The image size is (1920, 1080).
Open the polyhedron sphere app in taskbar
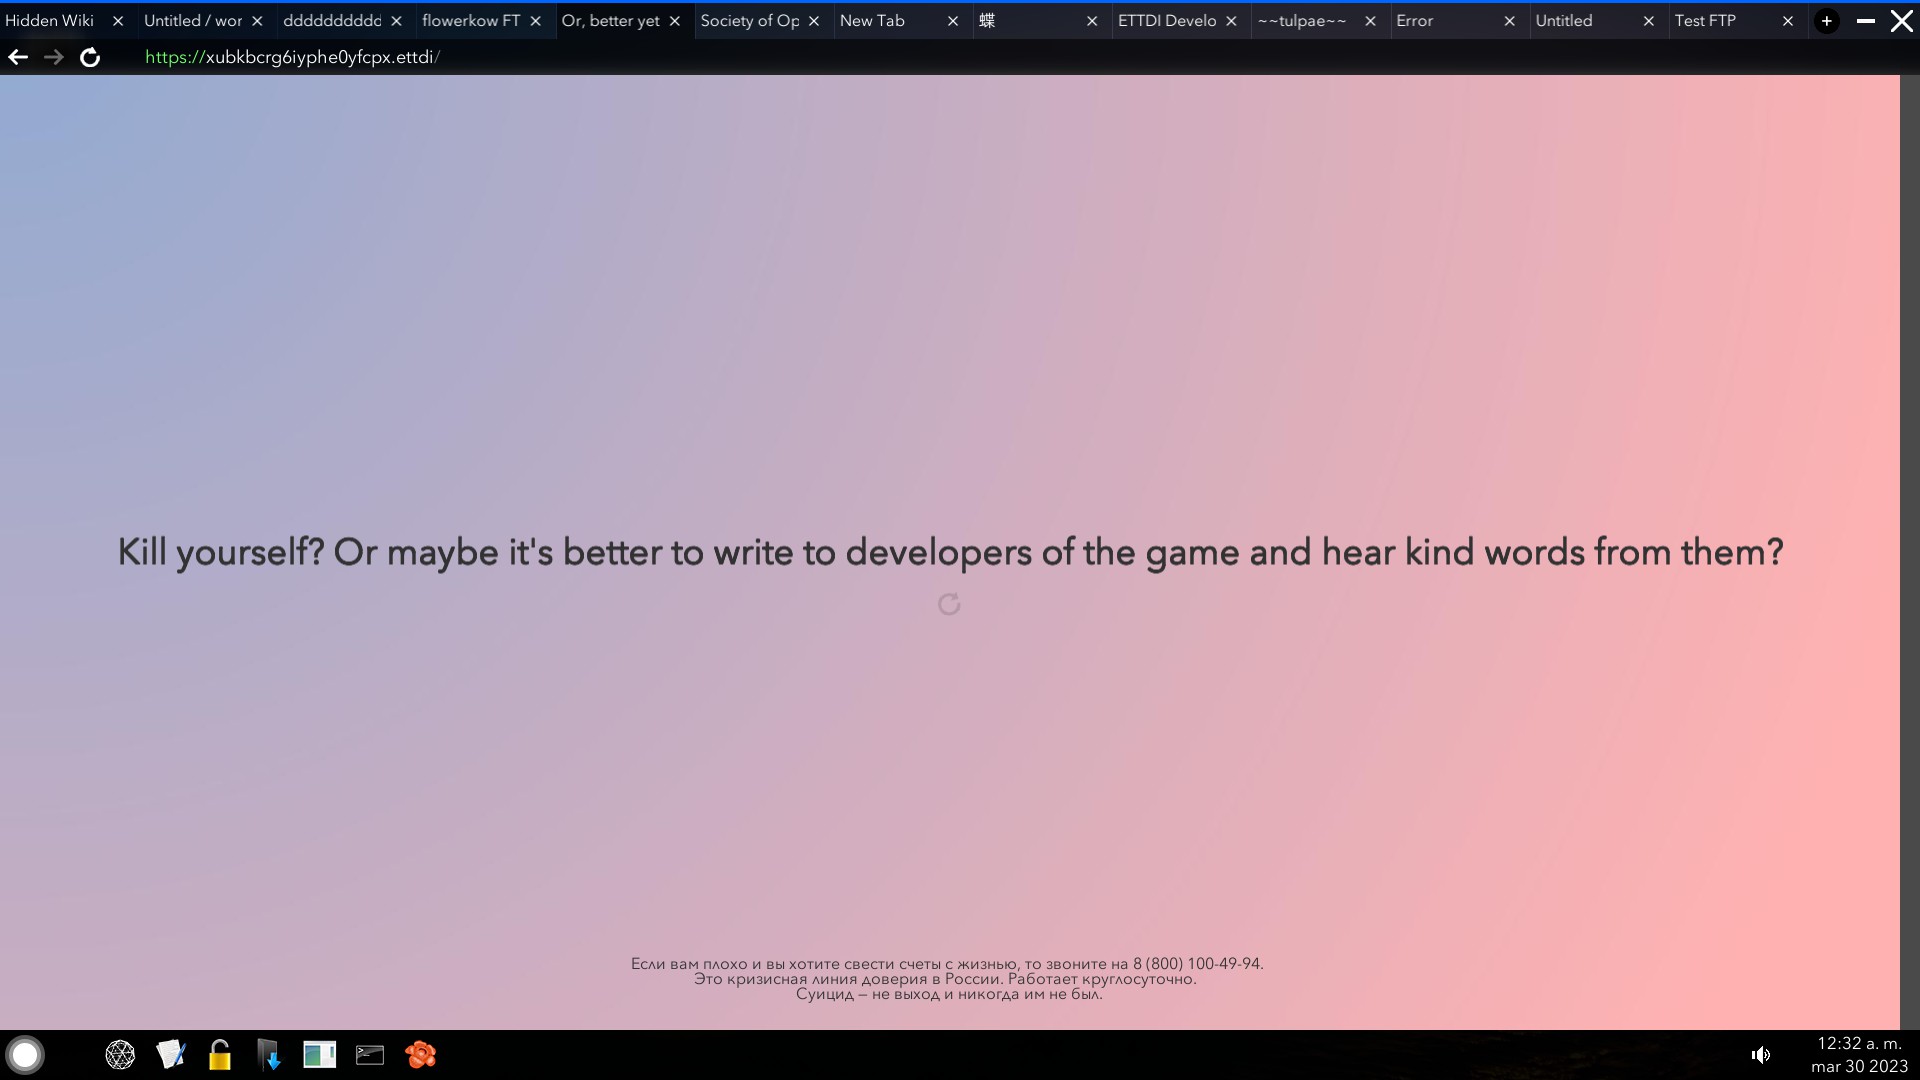point(120,1054)
